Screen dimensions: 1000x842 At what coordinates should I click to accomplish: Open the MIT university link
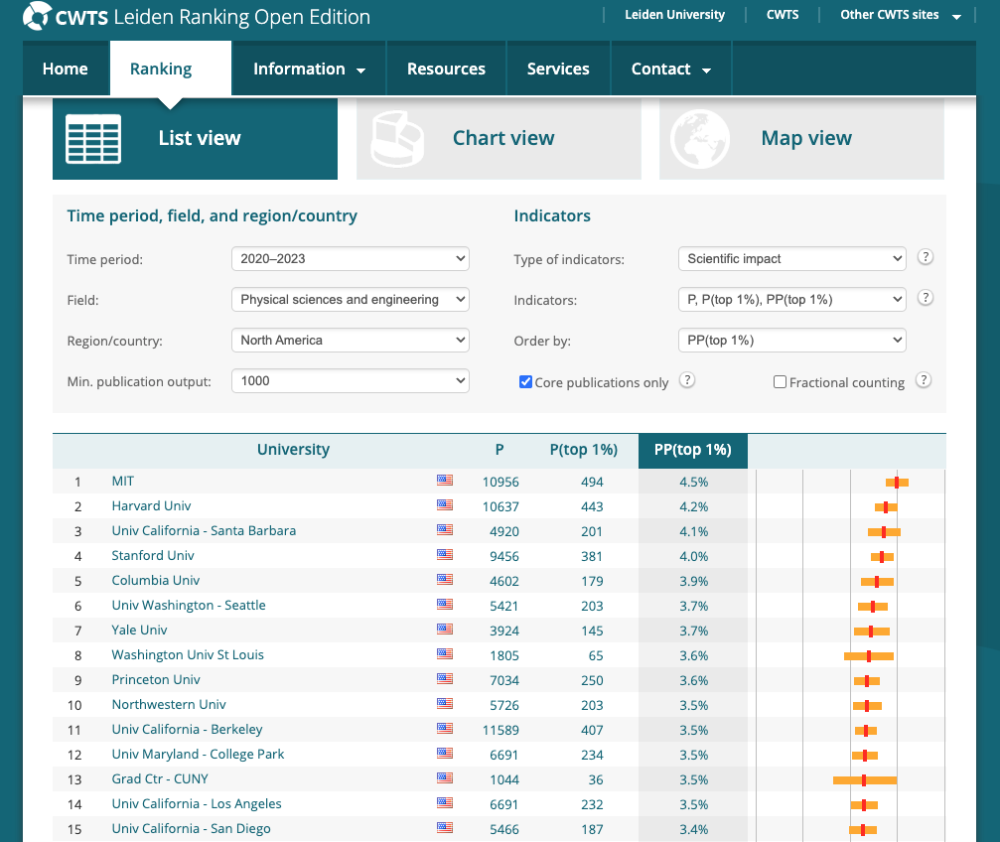[x=123, y=481]
